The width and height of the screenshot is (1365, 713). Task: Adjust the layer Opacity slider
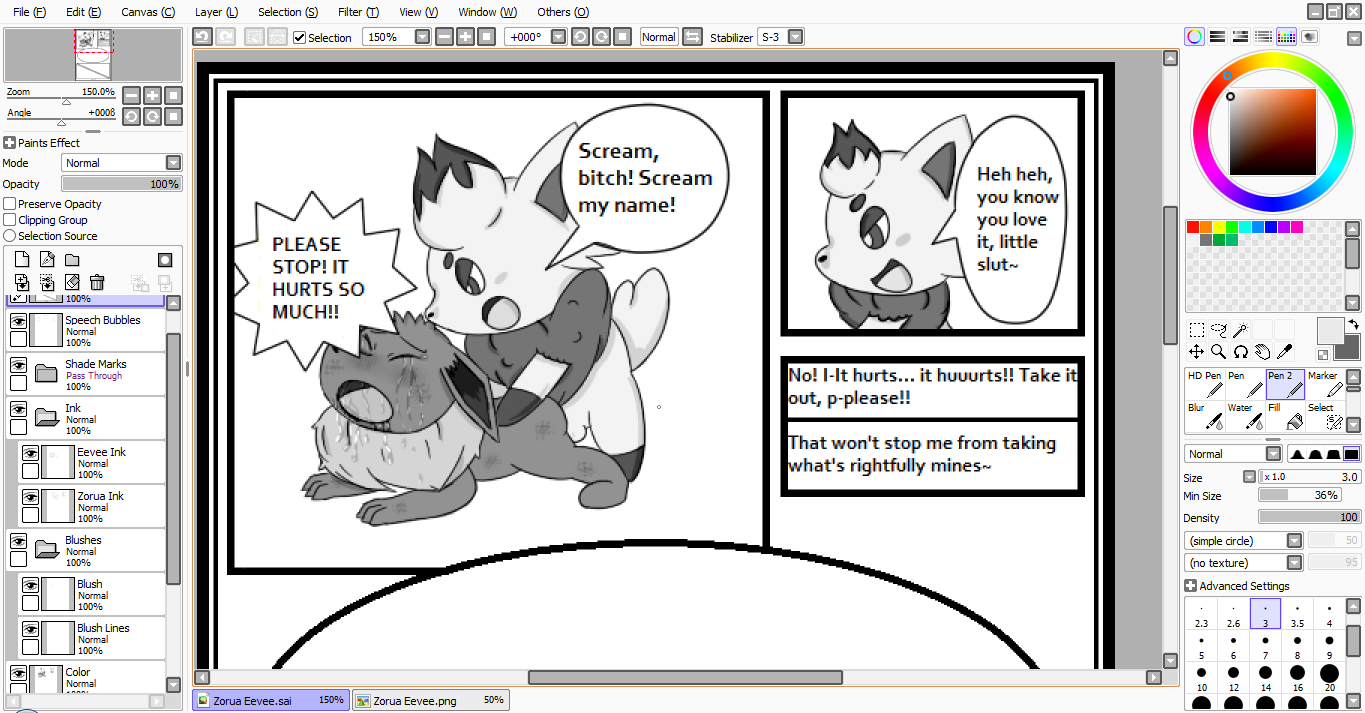[121, 184]
